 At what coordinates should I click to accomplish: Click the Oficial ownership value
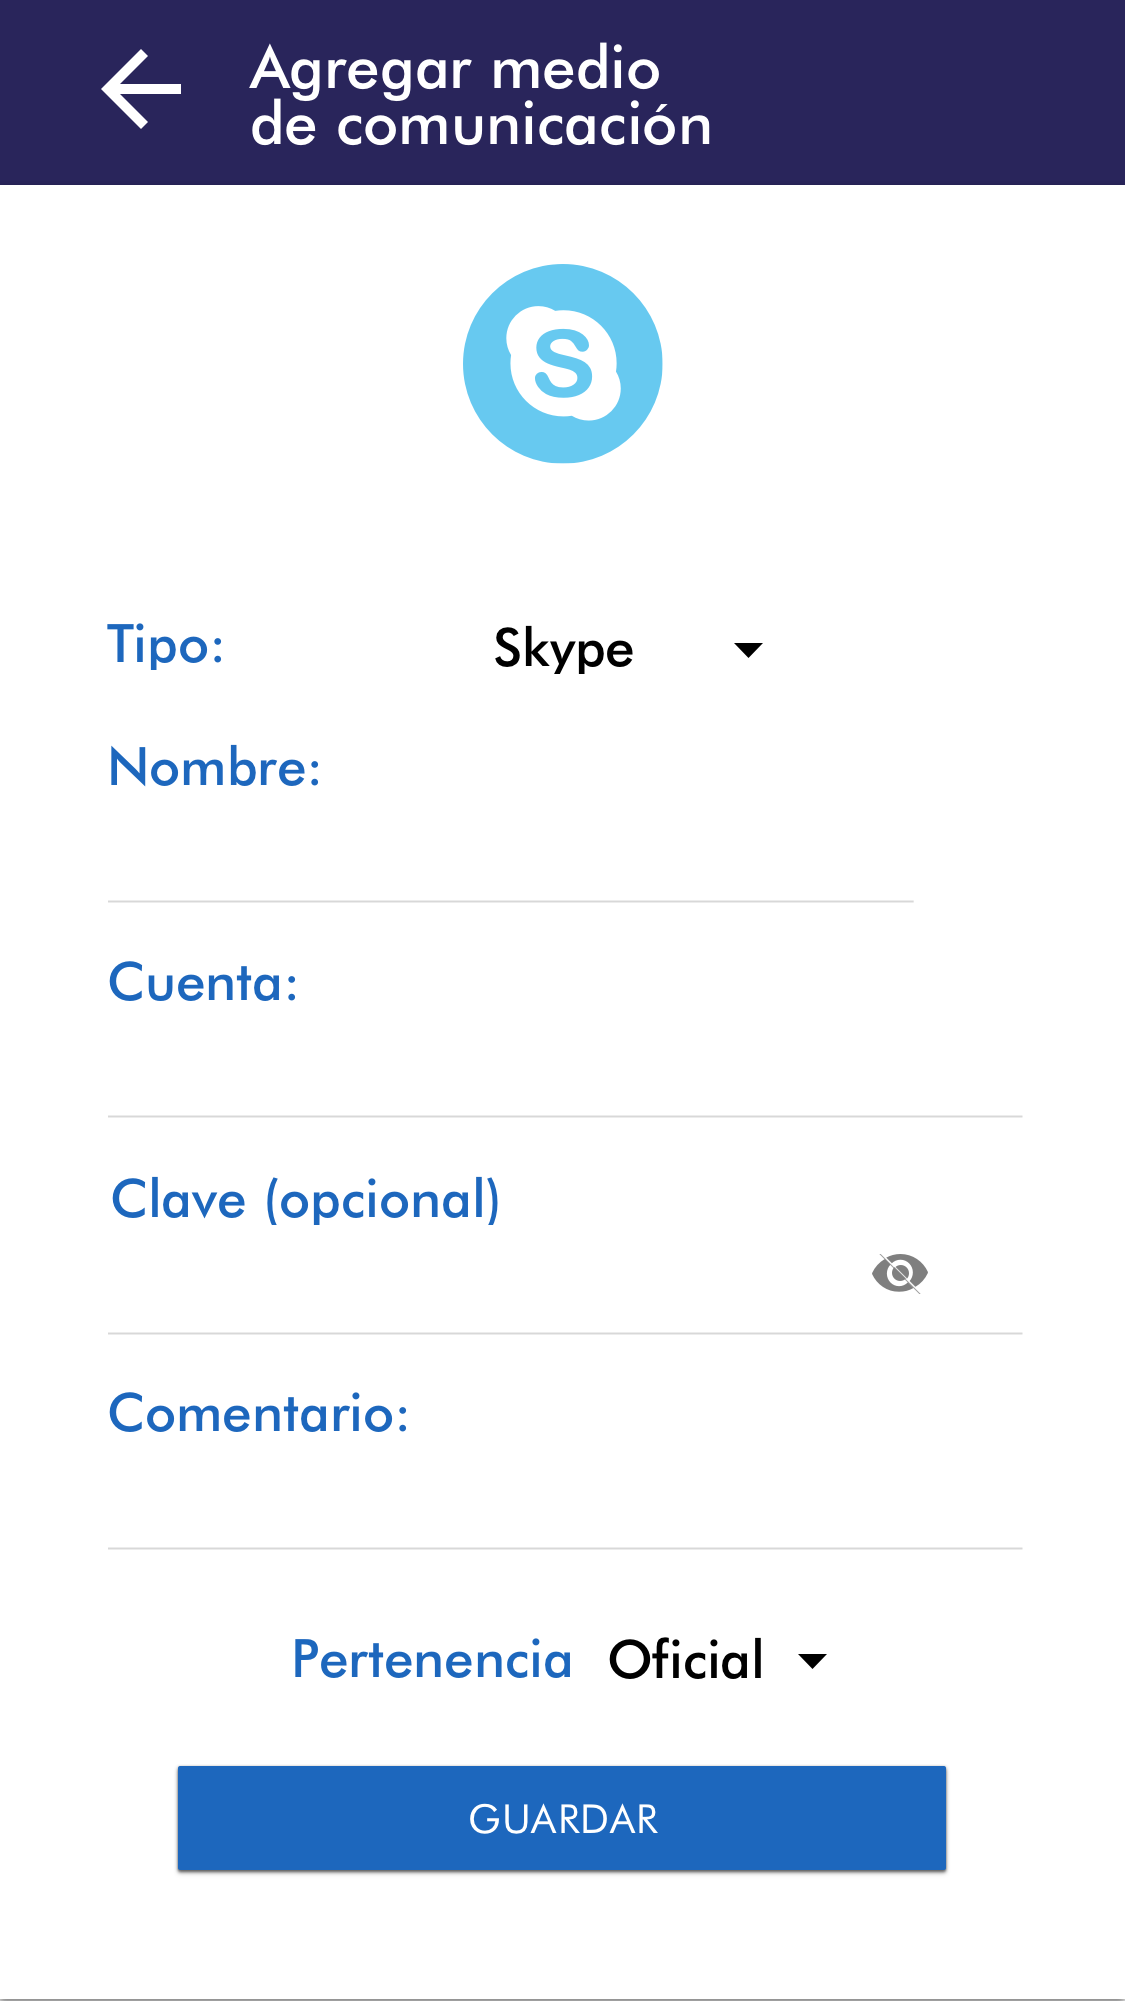(686, 1660)
